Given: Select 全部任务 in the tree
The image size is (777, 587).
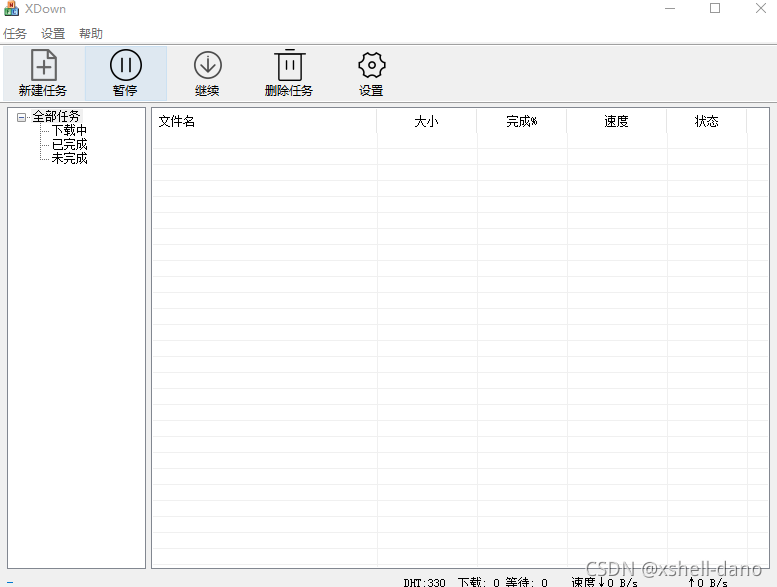Looking at the screenshot, I should click(56, 116).
